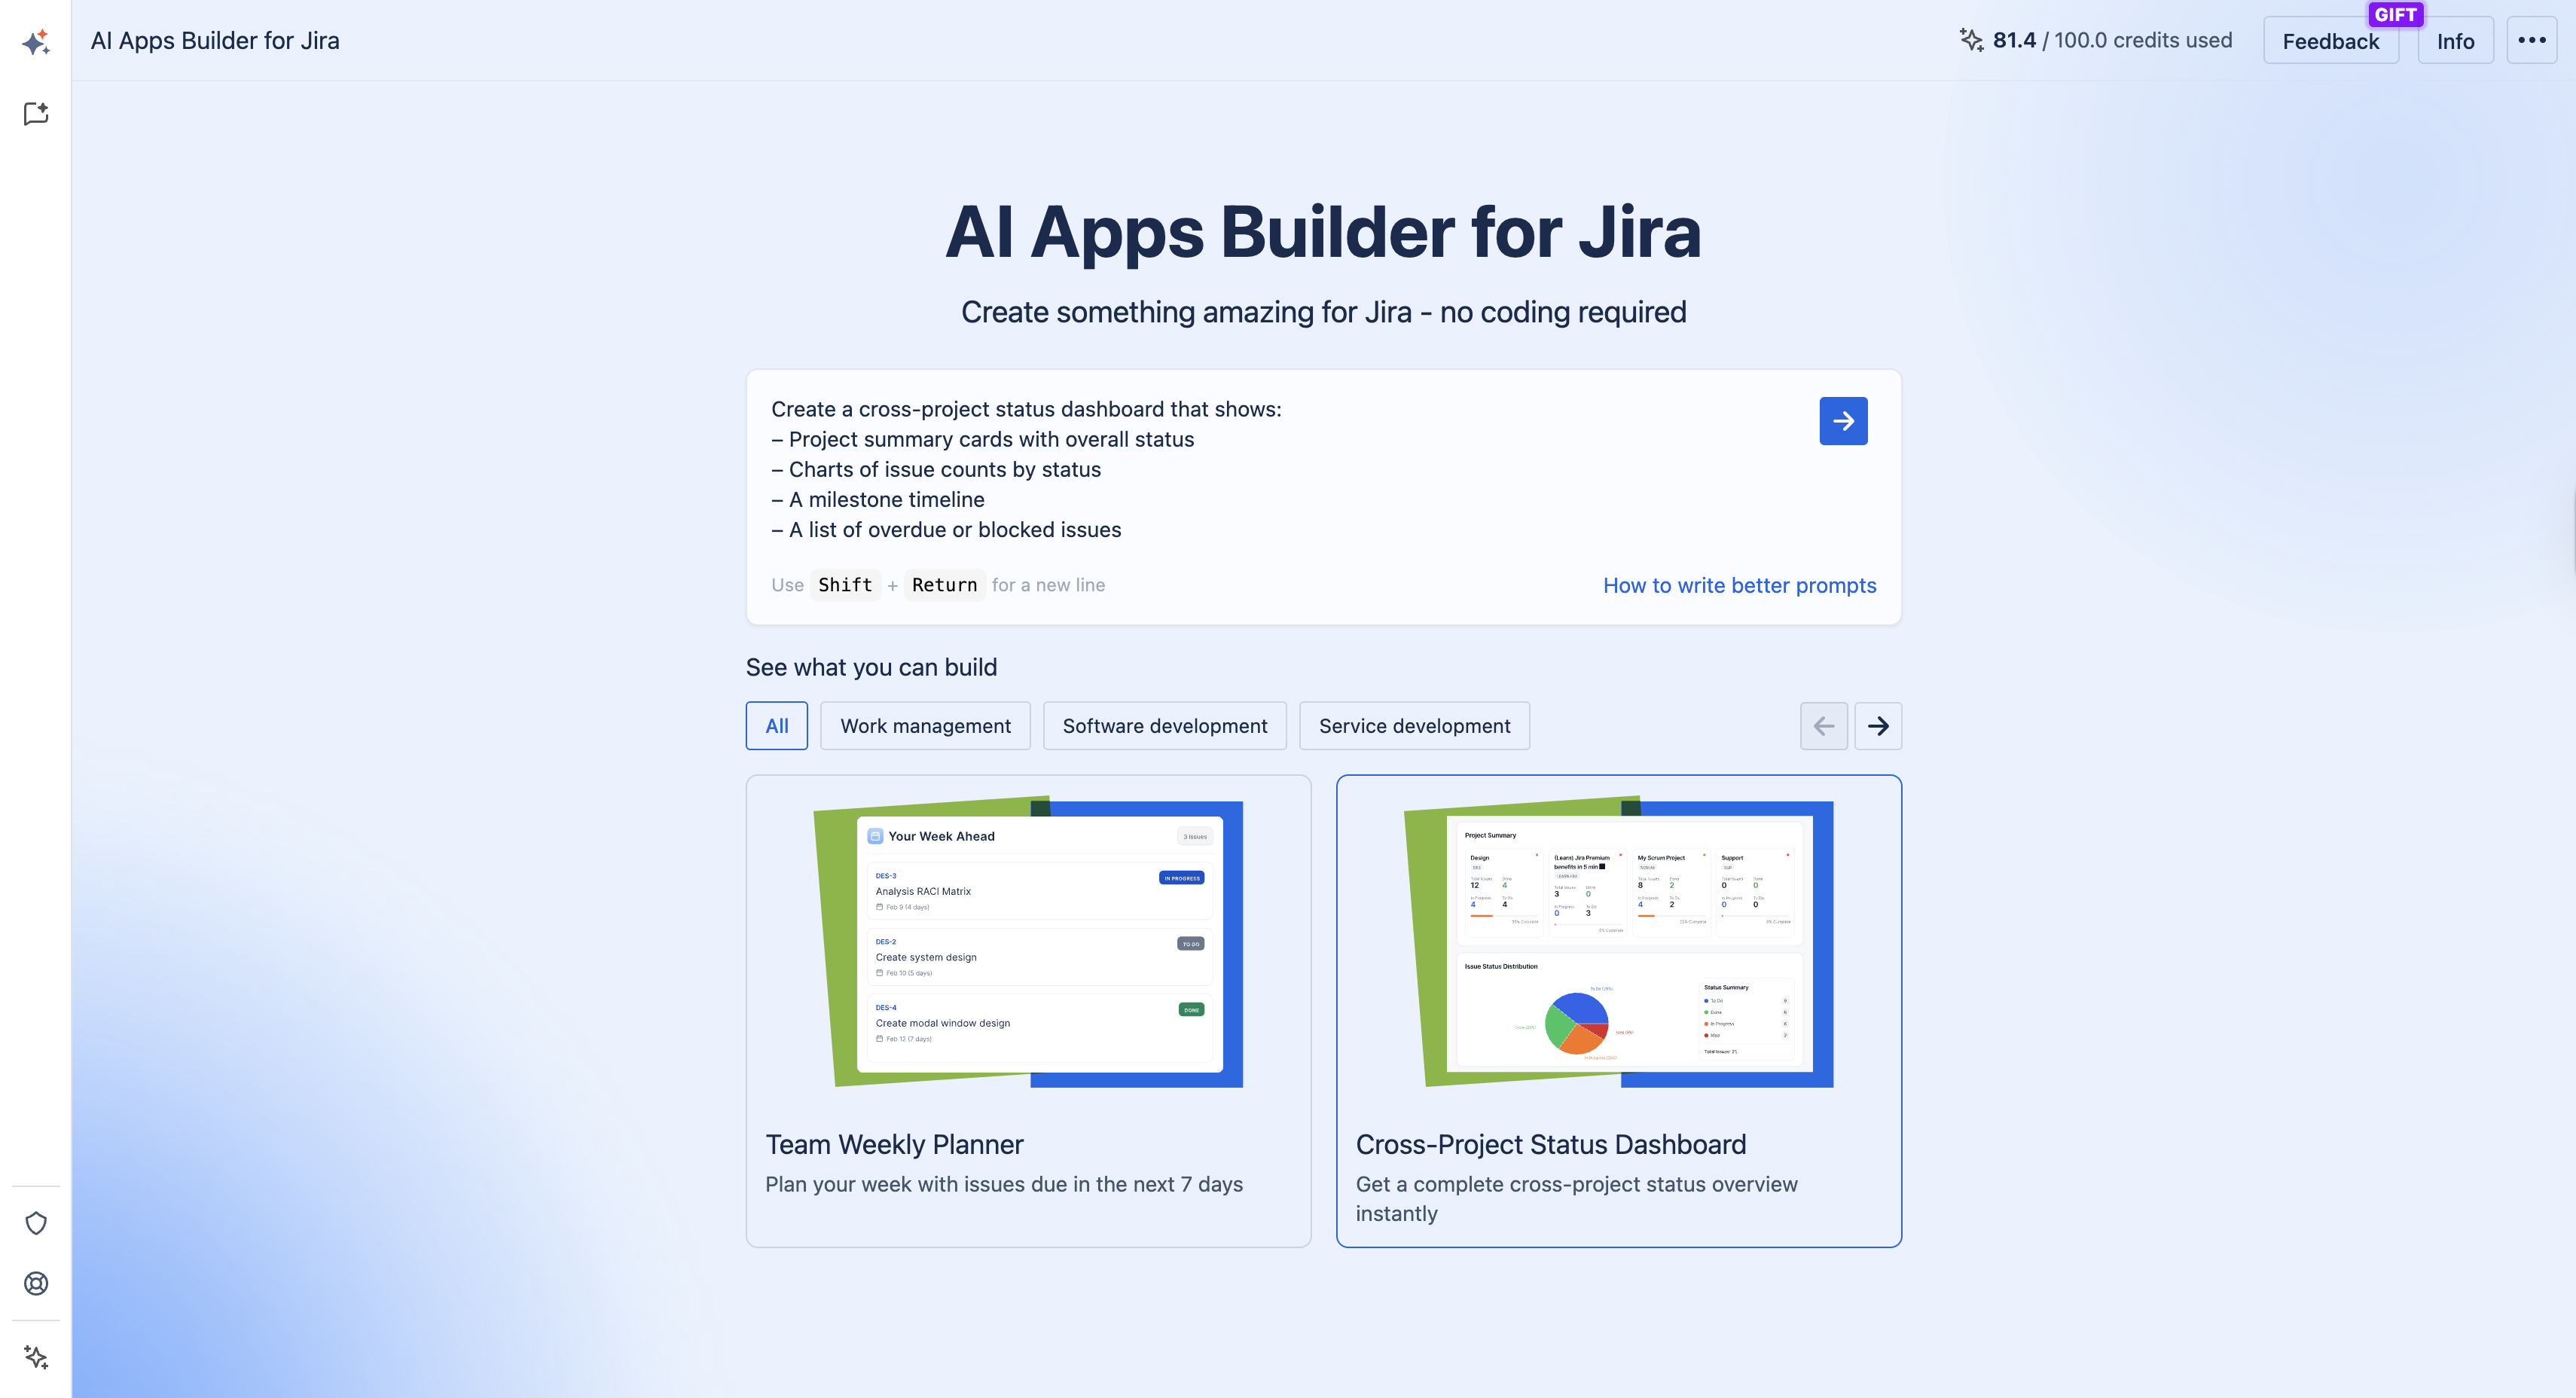The width and height of the screenshot is (2576, 1398).
Task: Open the three-dot more options menu
Action: click(x=2531, y=40)
